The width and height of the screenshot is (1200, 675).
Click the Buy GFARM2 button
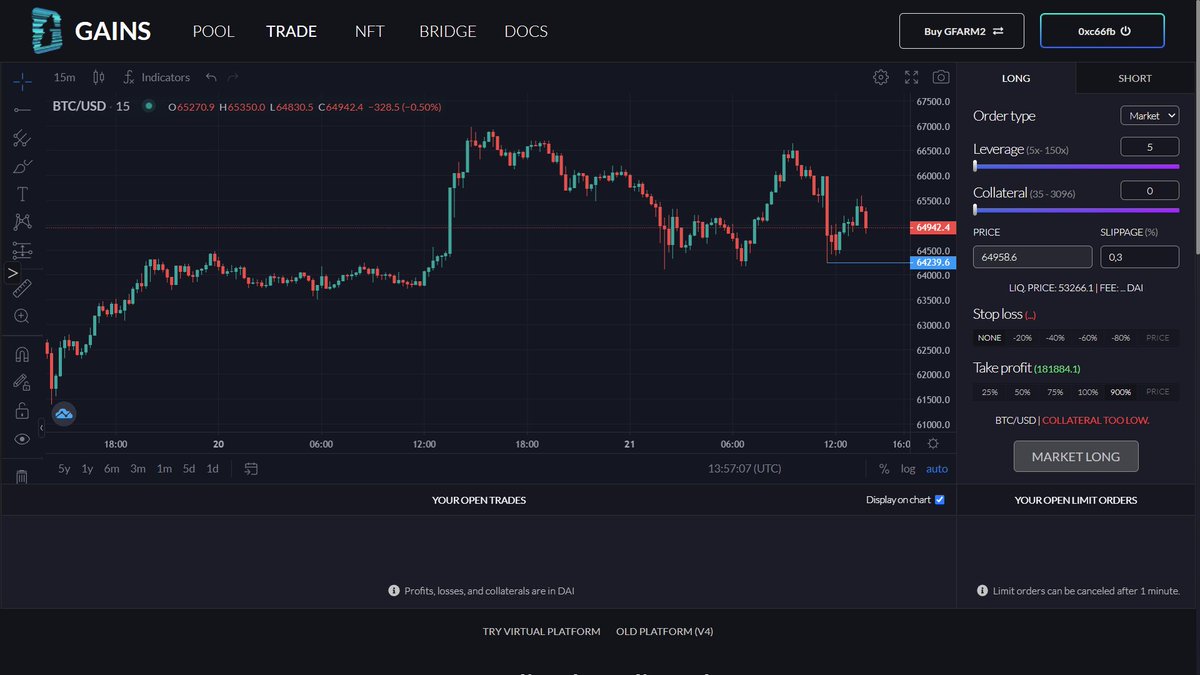click(961, 31)
